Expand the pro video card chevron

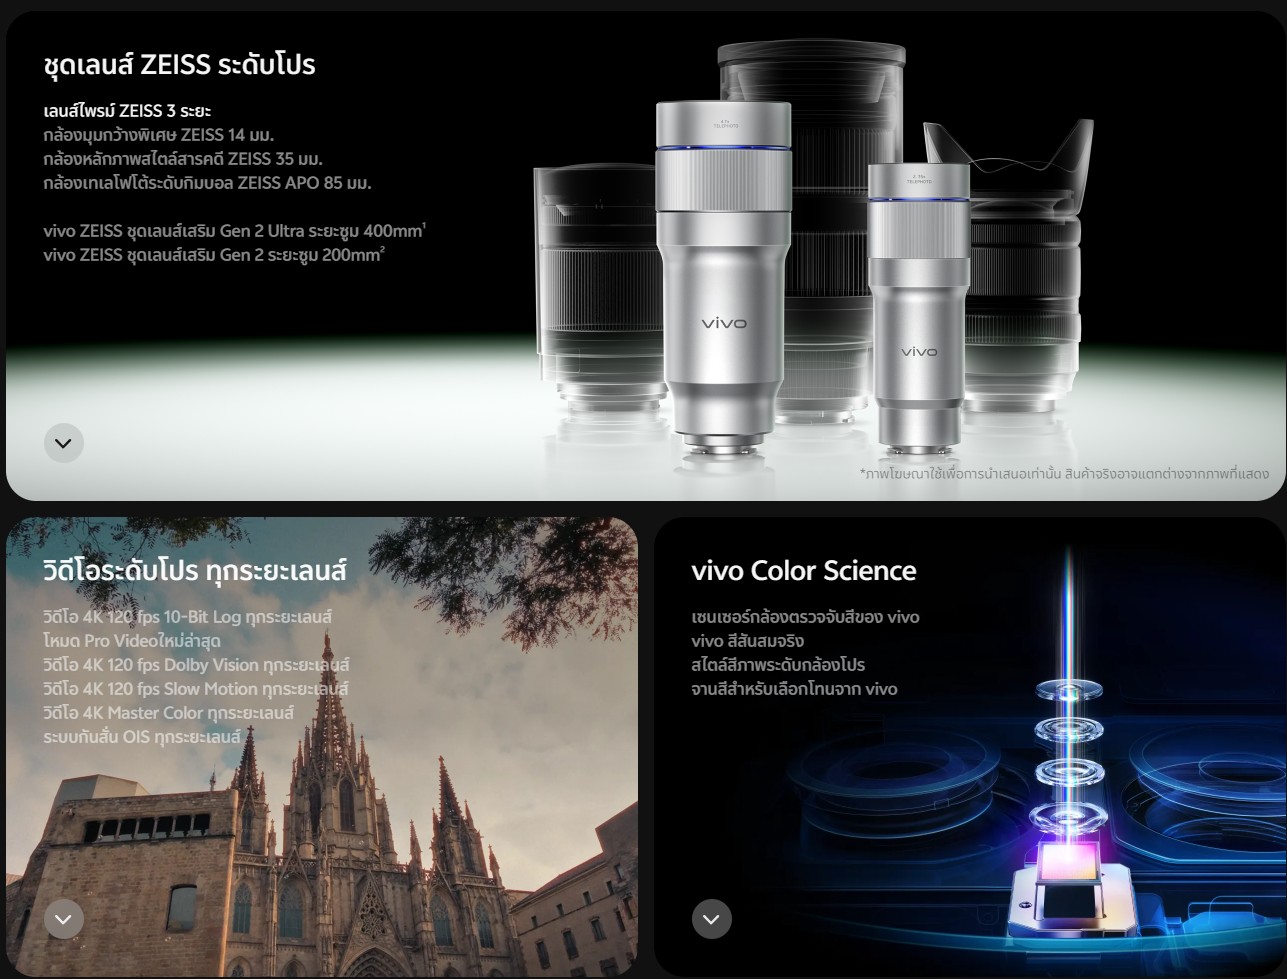tap(64, 919)
